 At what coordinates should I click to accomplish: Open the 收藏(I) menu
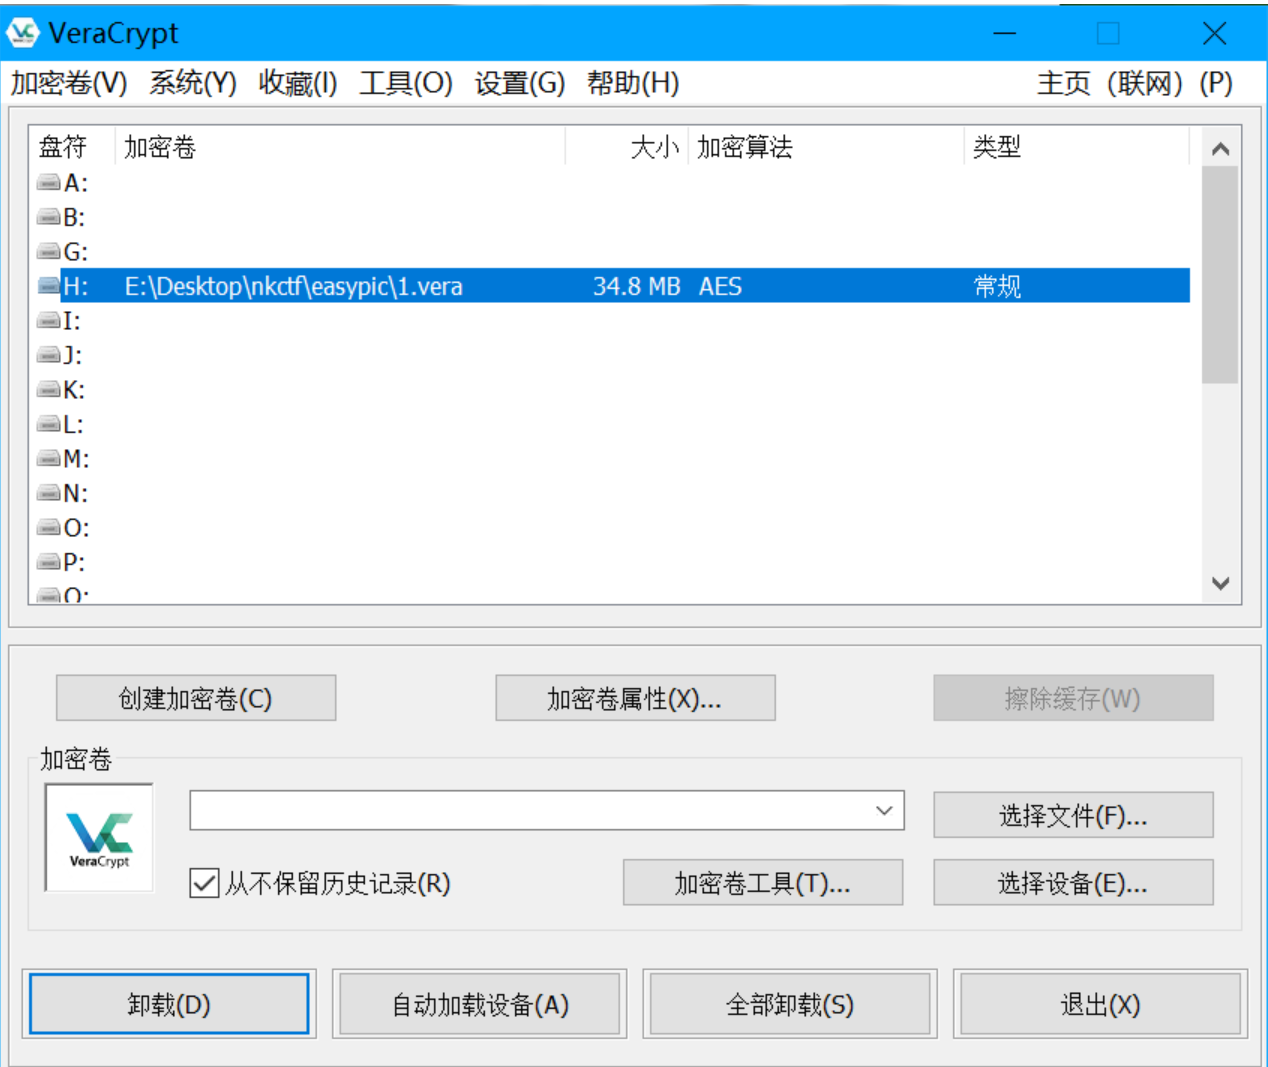(x=298, y=83)
